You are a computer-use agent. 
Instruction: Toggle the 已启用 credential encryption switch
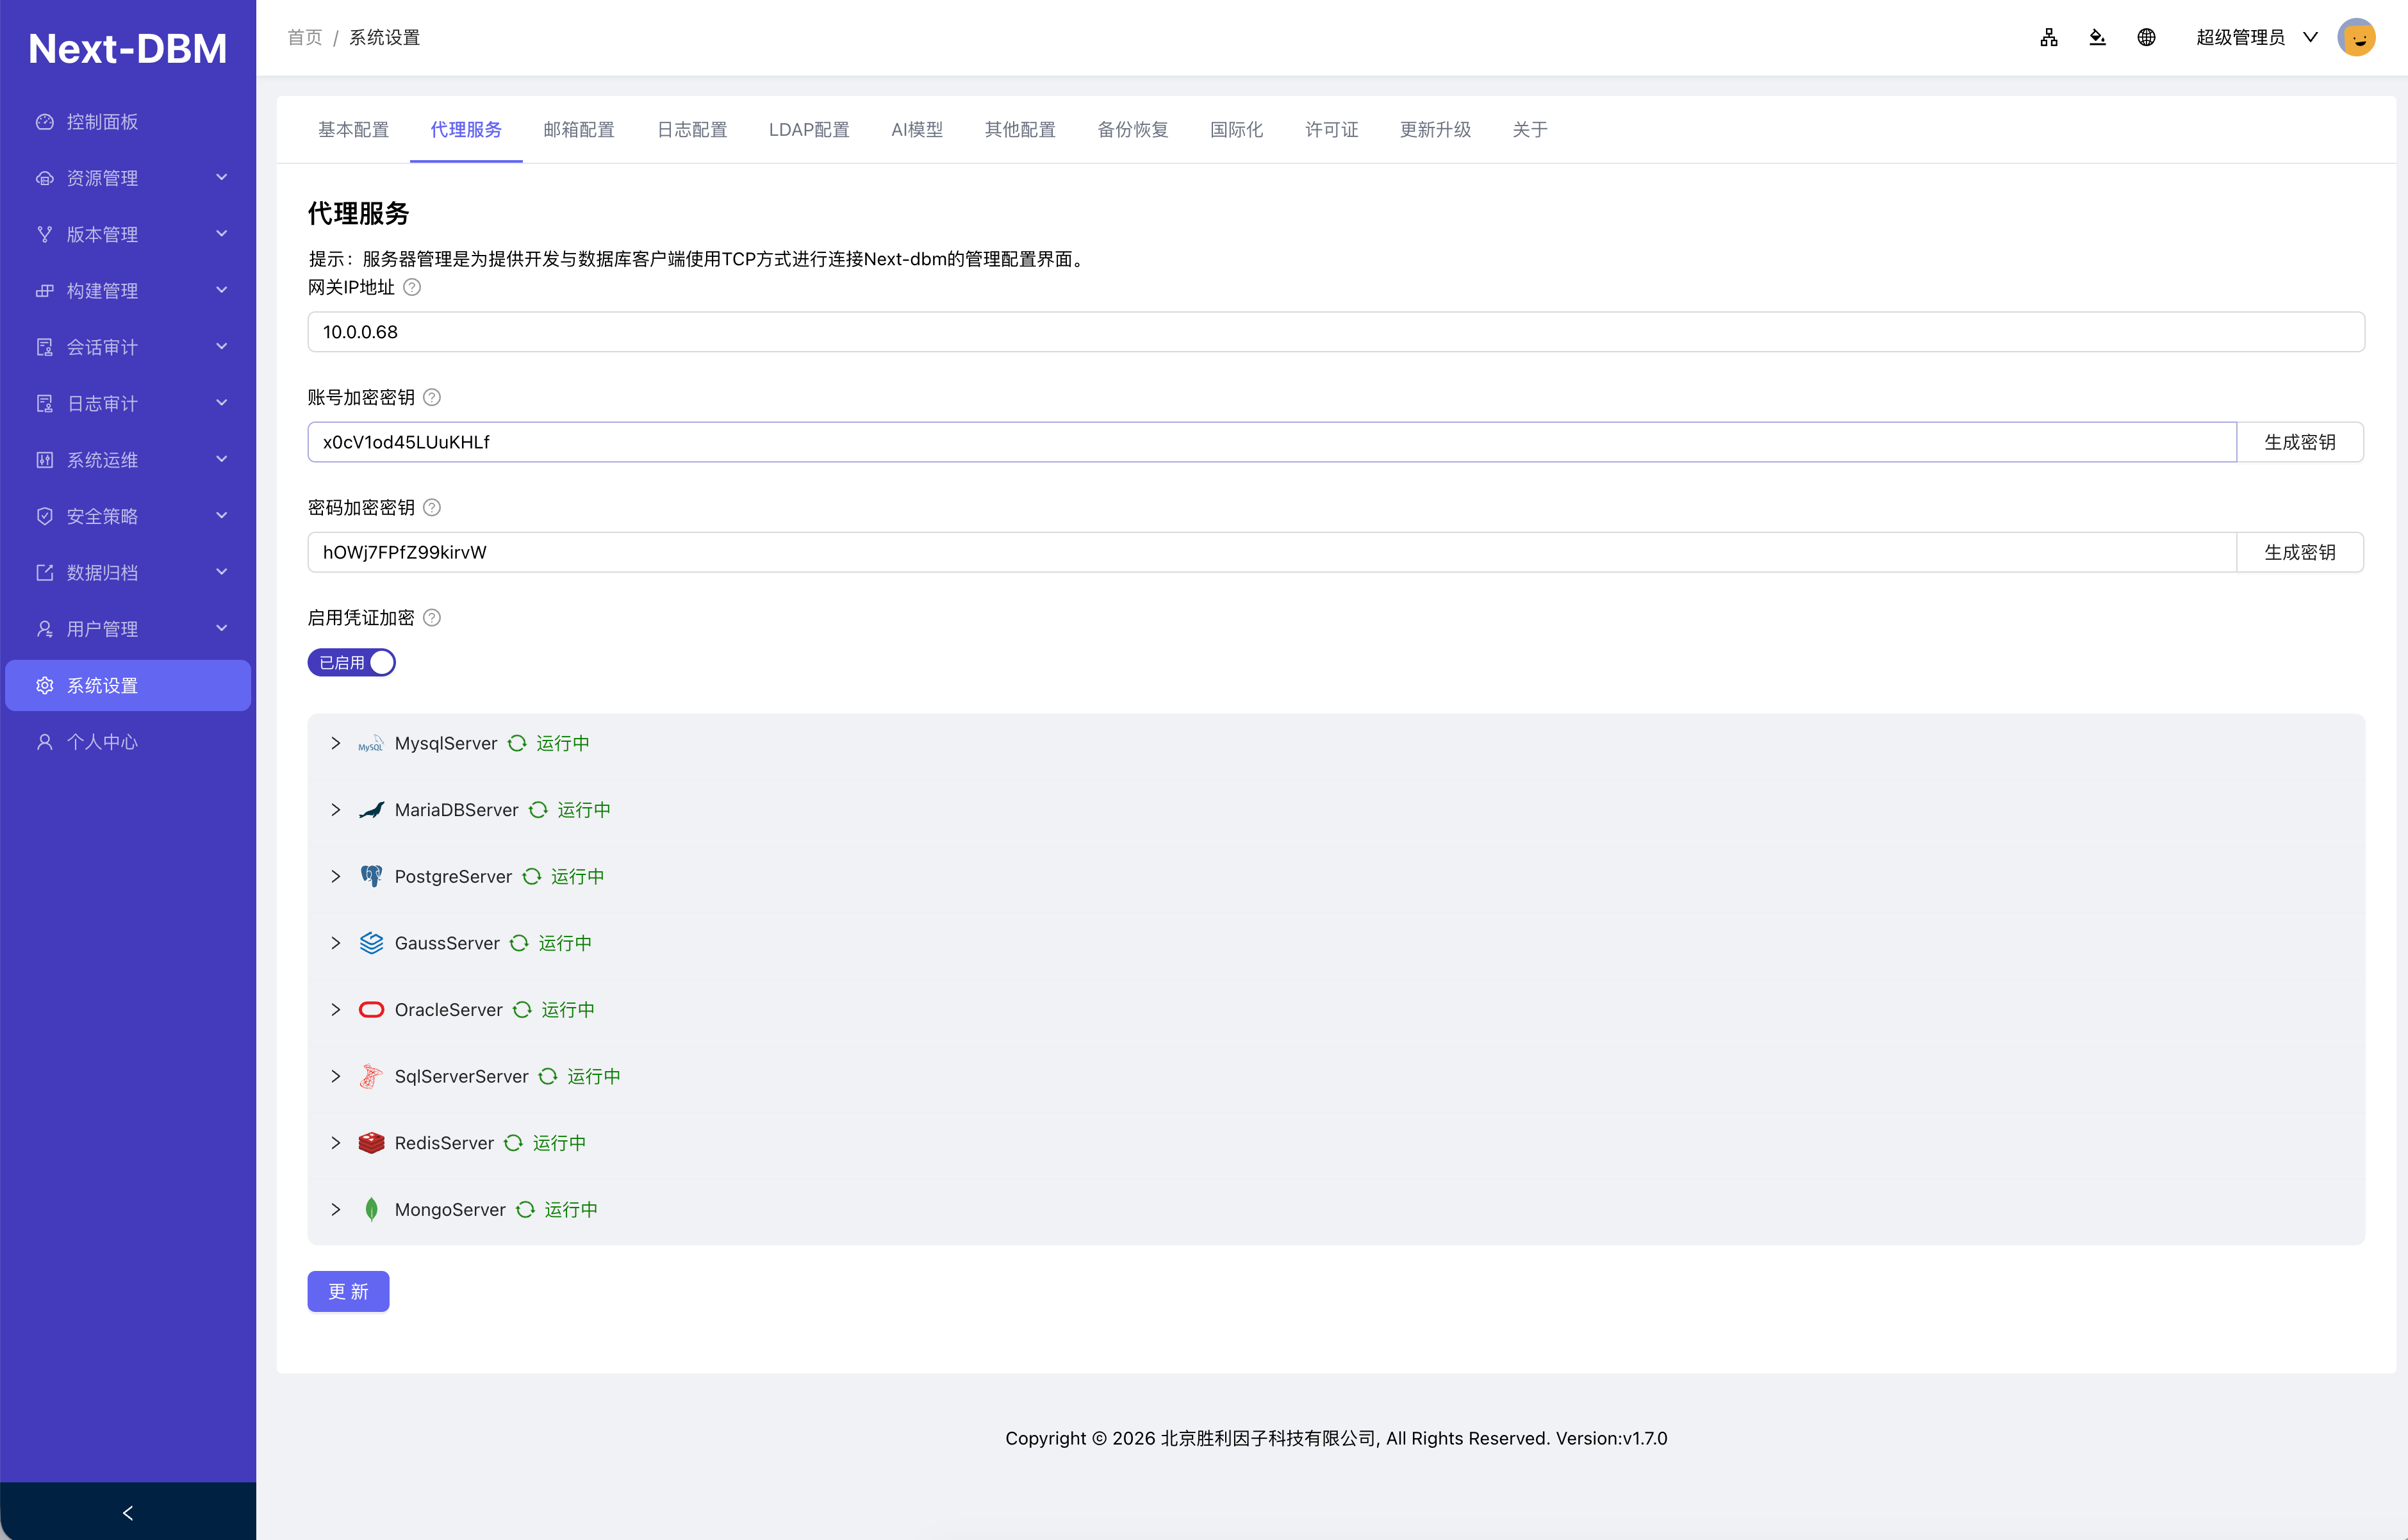coord(351,662)
